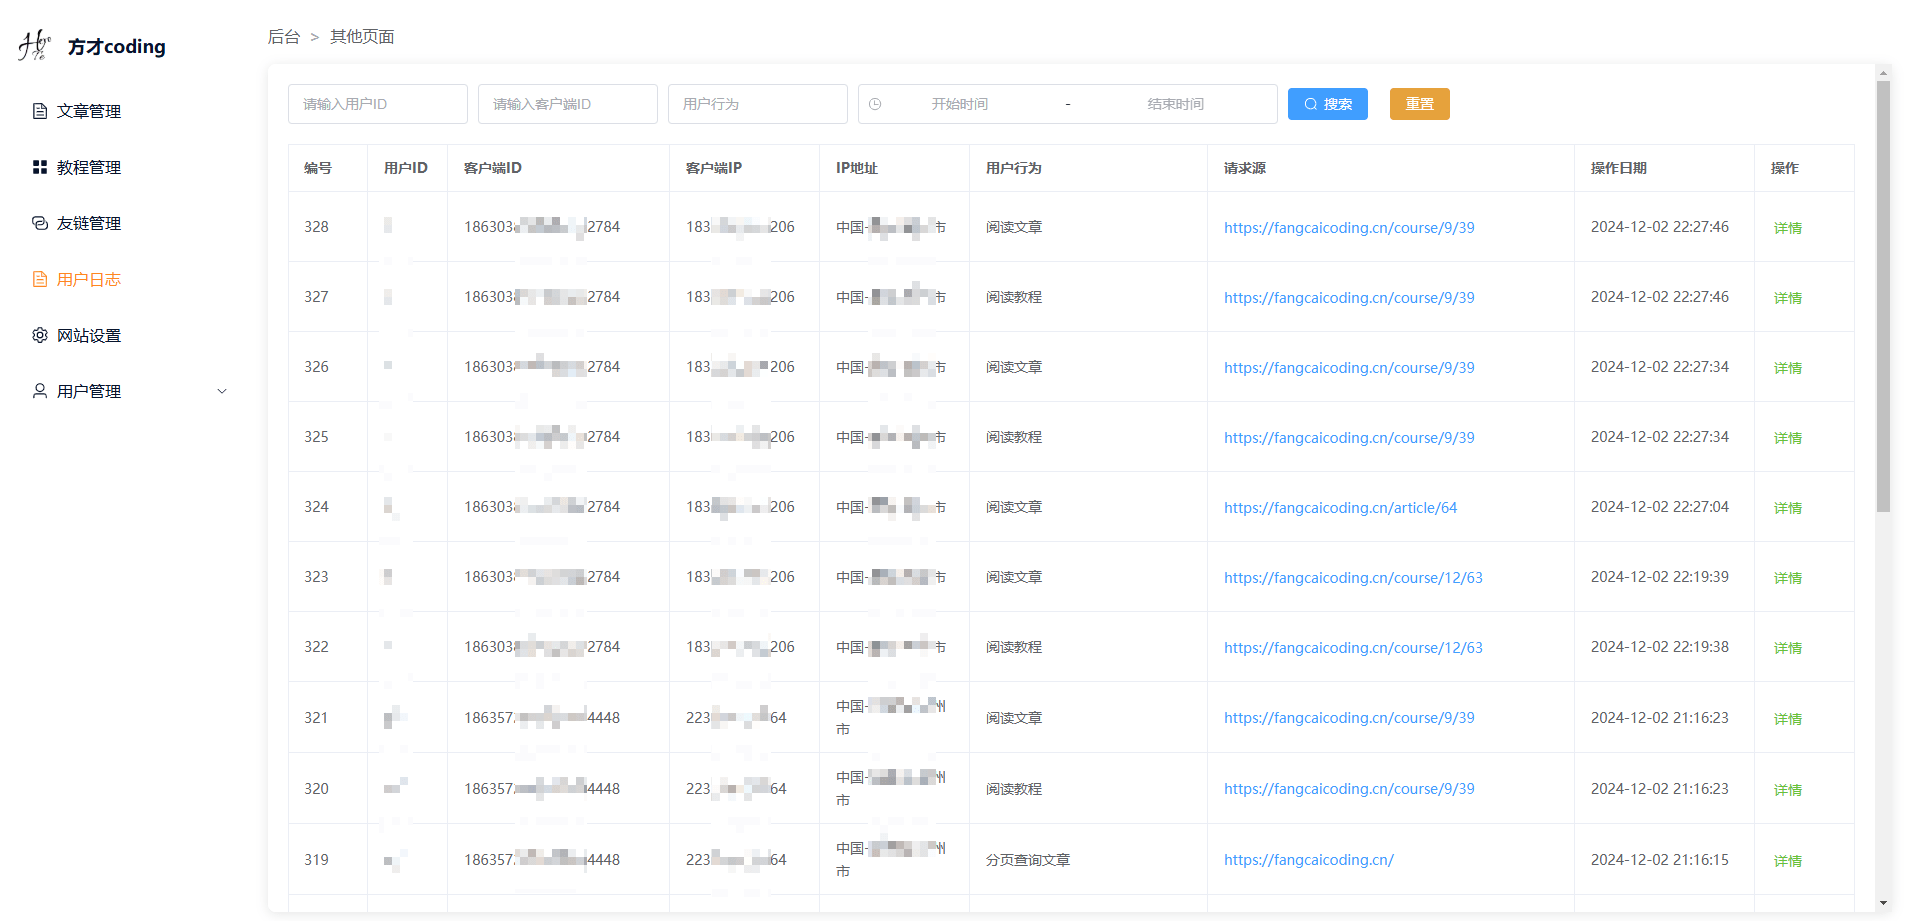Click the vertical scrollbar thumb

click(1883, 296)
